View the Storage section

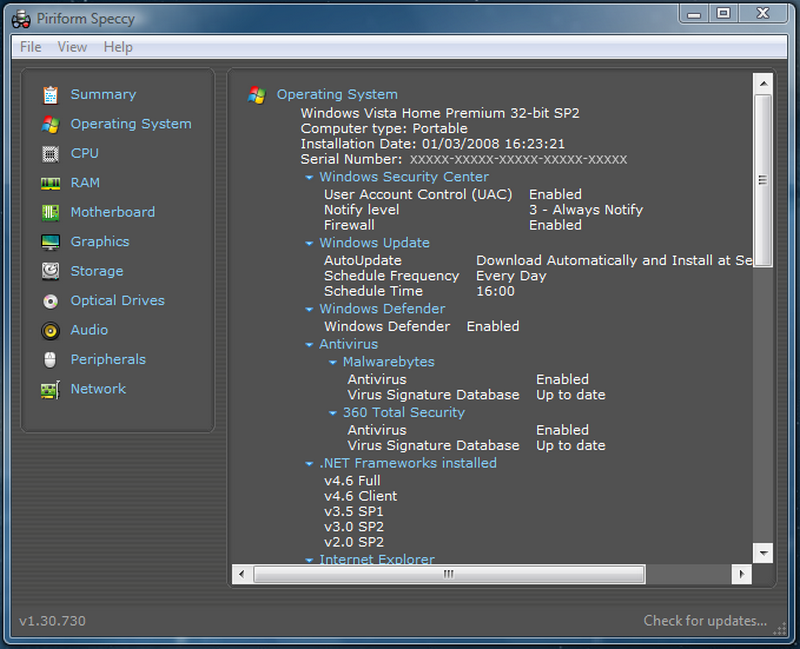(x=97, y=271)
